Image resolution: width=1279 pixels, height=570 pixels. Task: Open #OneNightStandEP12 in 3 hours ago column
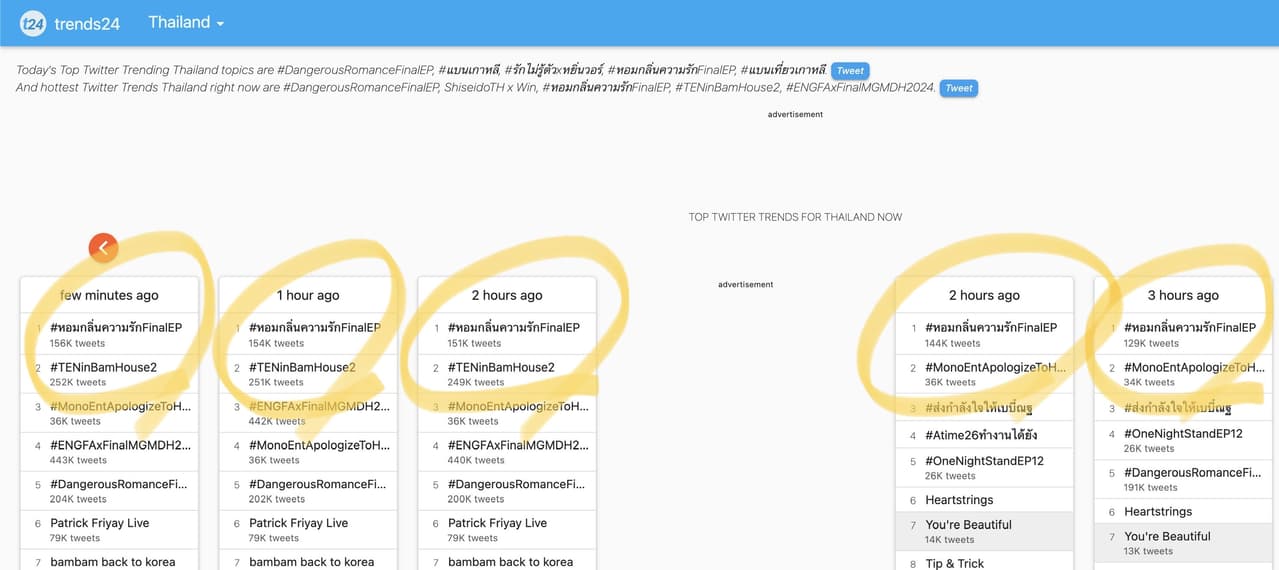click(x=1183, y=433)
